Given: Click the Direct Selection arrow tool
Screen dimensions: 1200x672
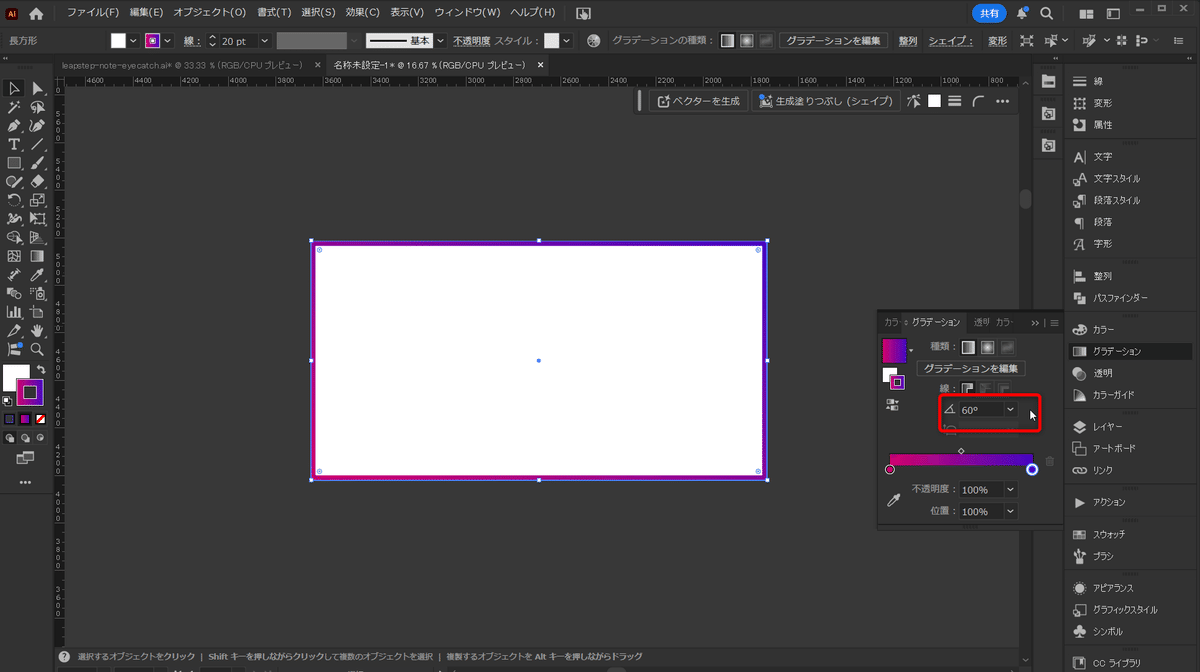Looking at the screenshot, I should 37,89.
